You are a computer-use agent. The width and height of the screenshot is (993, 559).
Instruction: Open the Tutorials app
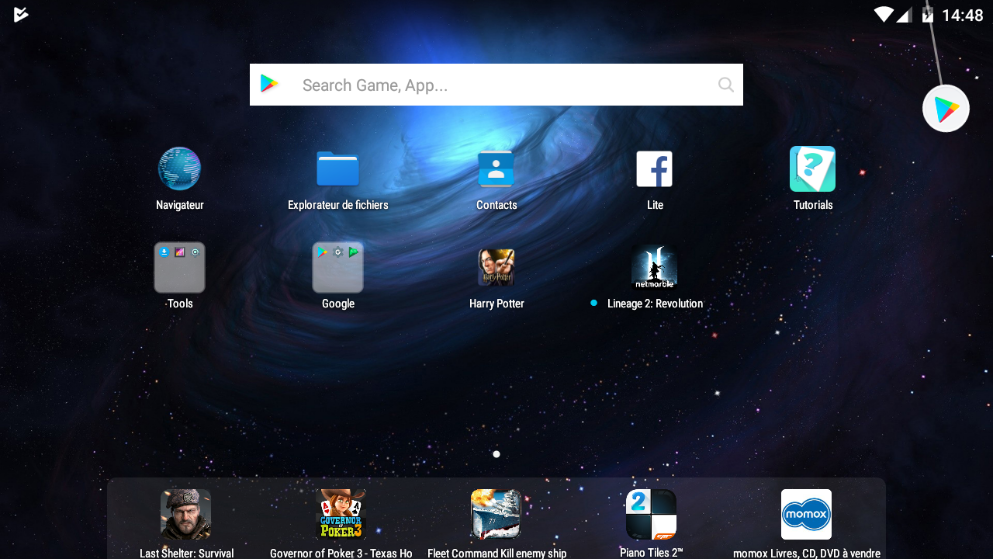(812, 169)
